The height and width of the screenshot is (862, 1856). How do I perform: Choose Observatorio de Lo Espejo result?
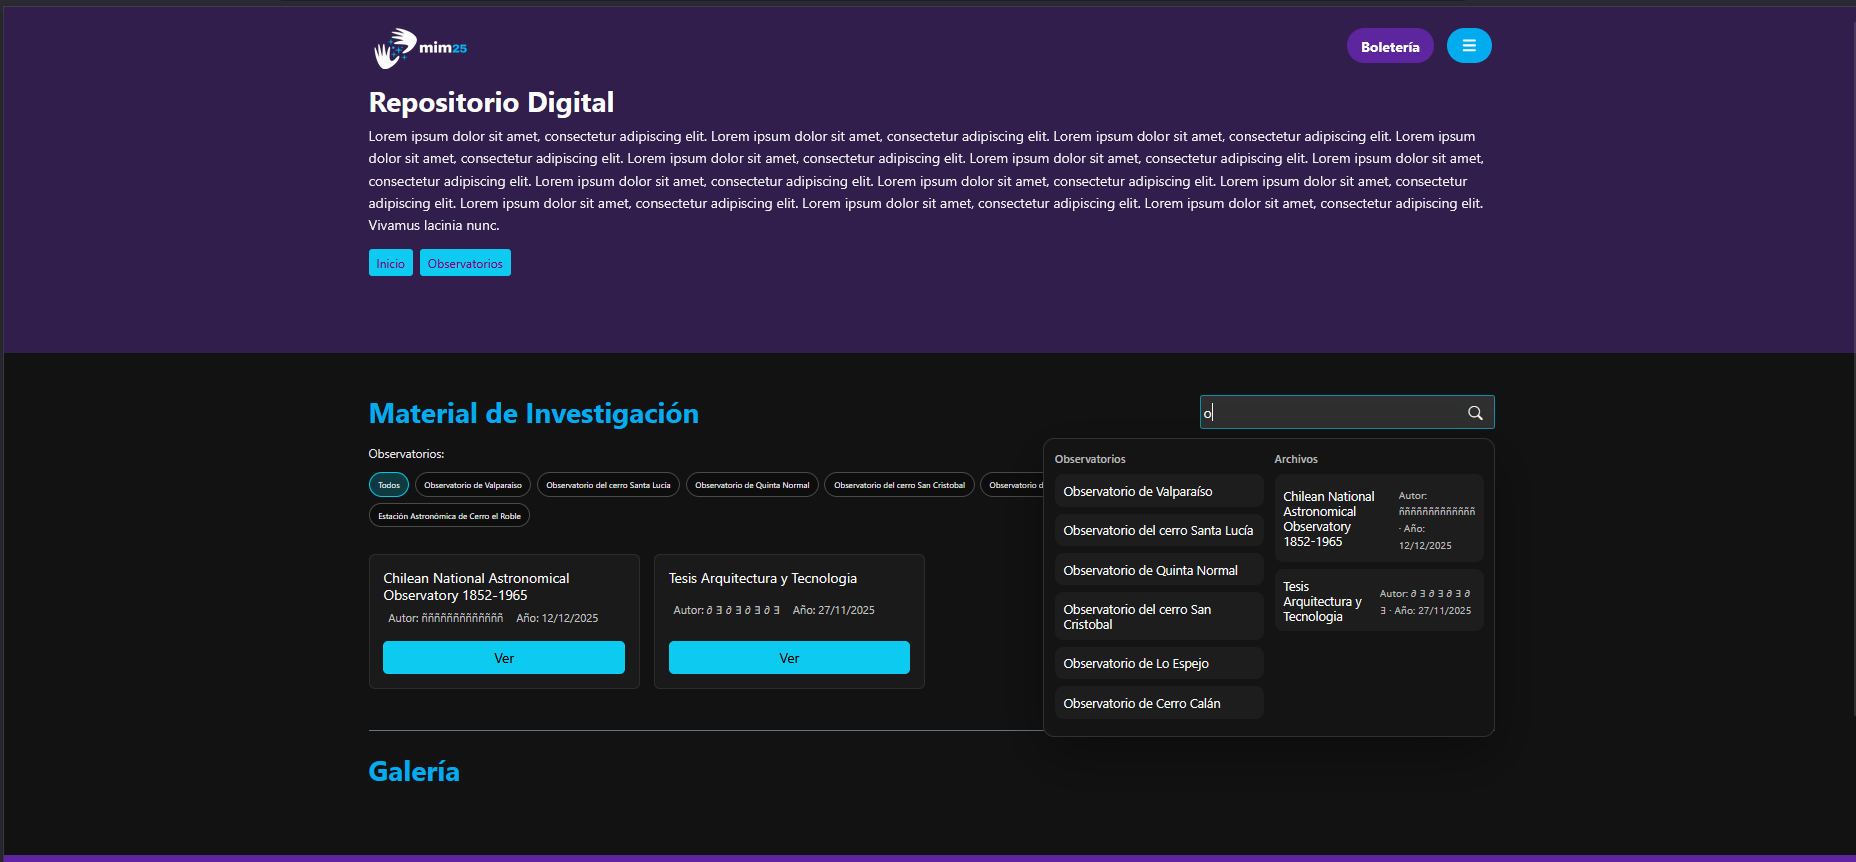(1159, 663)
